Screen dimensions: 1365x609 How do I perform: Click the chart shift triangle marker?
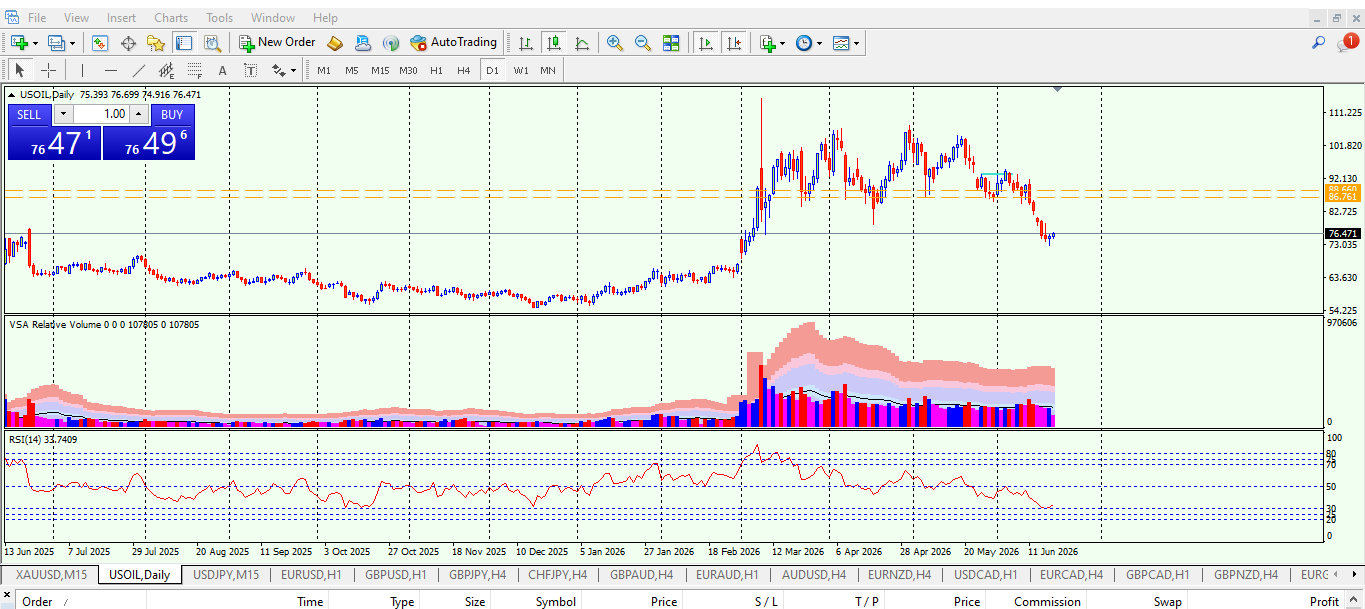1058,89
